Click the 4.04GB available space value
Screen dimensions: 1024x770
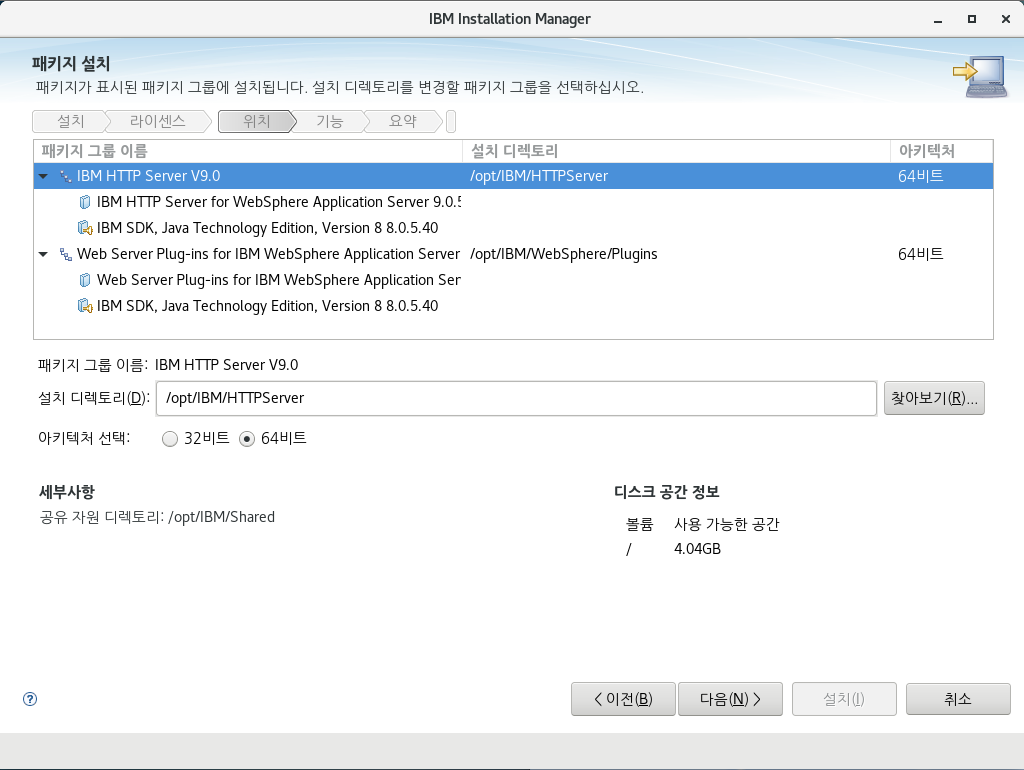697,549
